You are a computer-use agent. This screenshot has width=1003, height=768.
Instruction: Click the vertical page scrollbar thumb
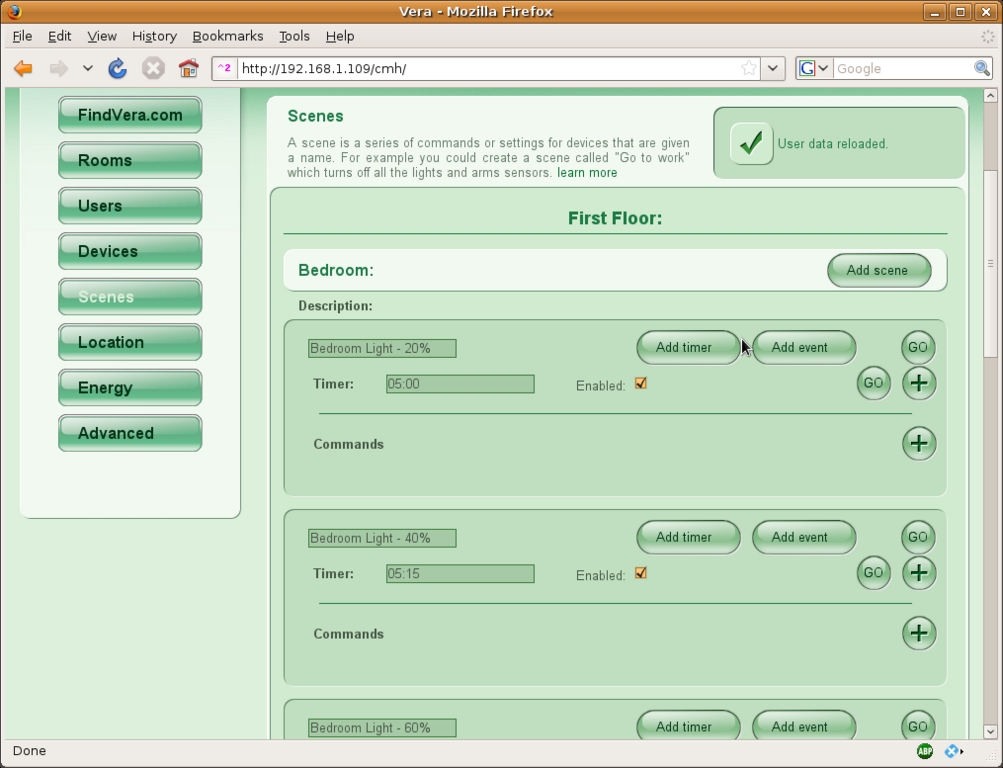pos(990,263)
